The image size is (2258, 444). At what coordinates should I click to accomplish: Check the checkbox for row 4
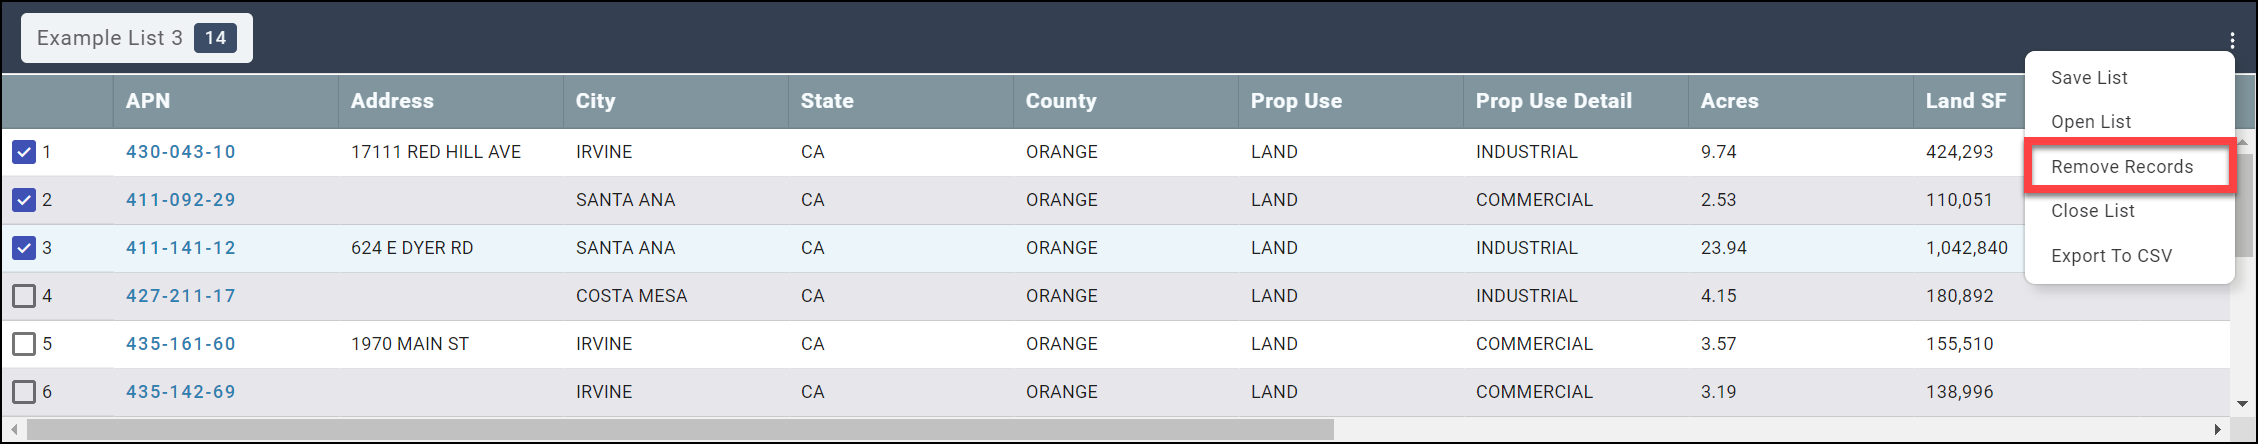(x=24, y=296)
